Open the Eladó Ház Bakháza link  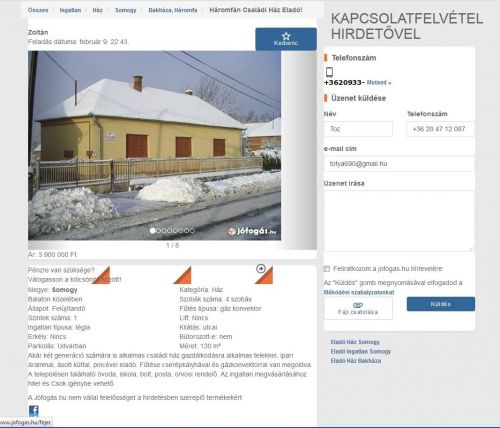click(356, 361)
